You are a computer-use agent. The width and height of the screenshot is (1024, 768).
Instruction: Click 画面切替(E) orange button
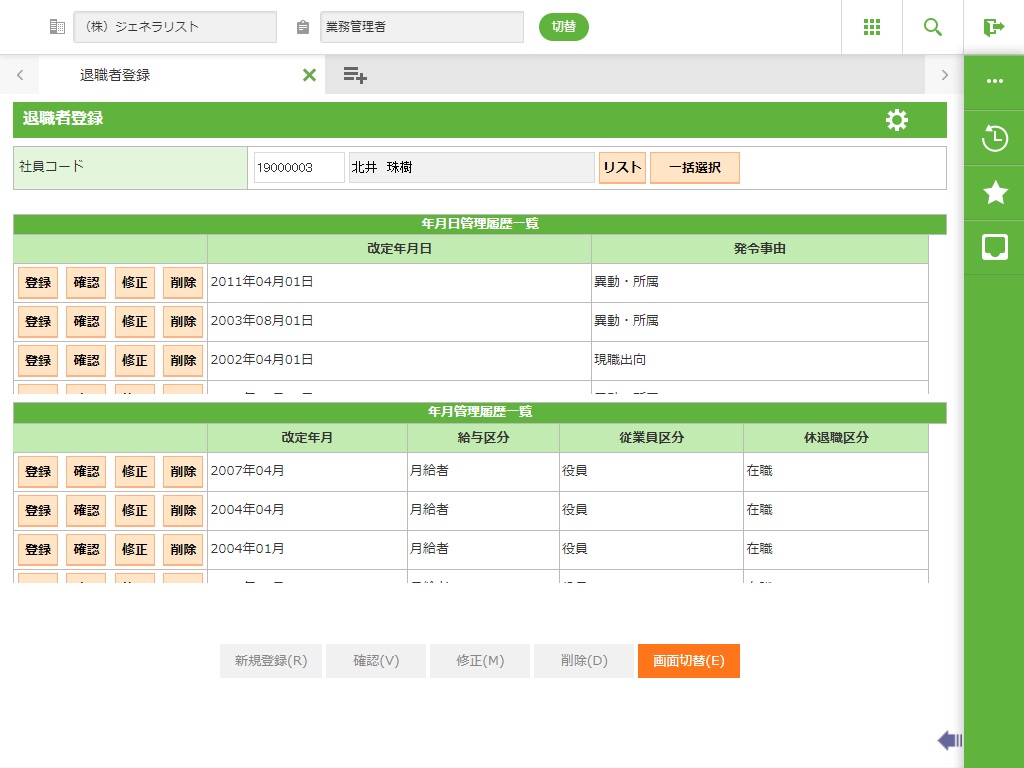689,661
